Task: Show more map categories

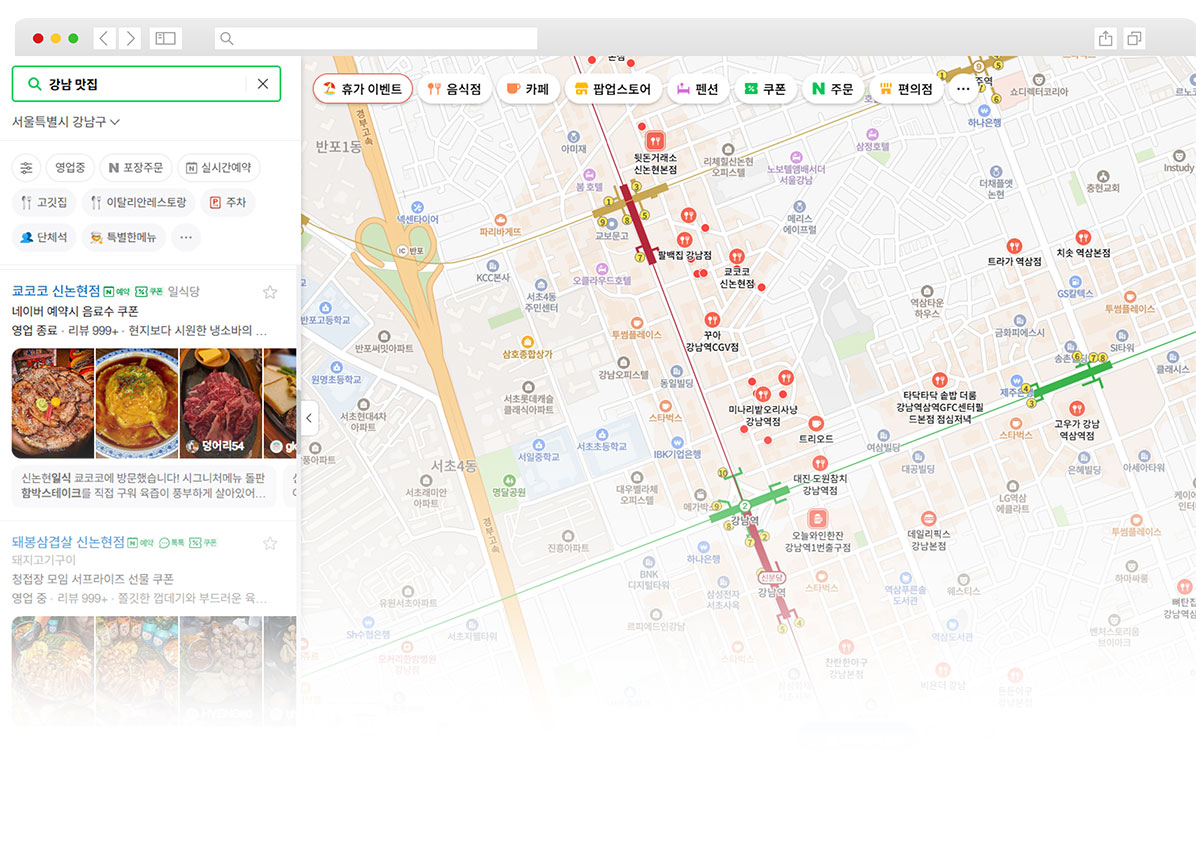Action: tap(963, 89)
